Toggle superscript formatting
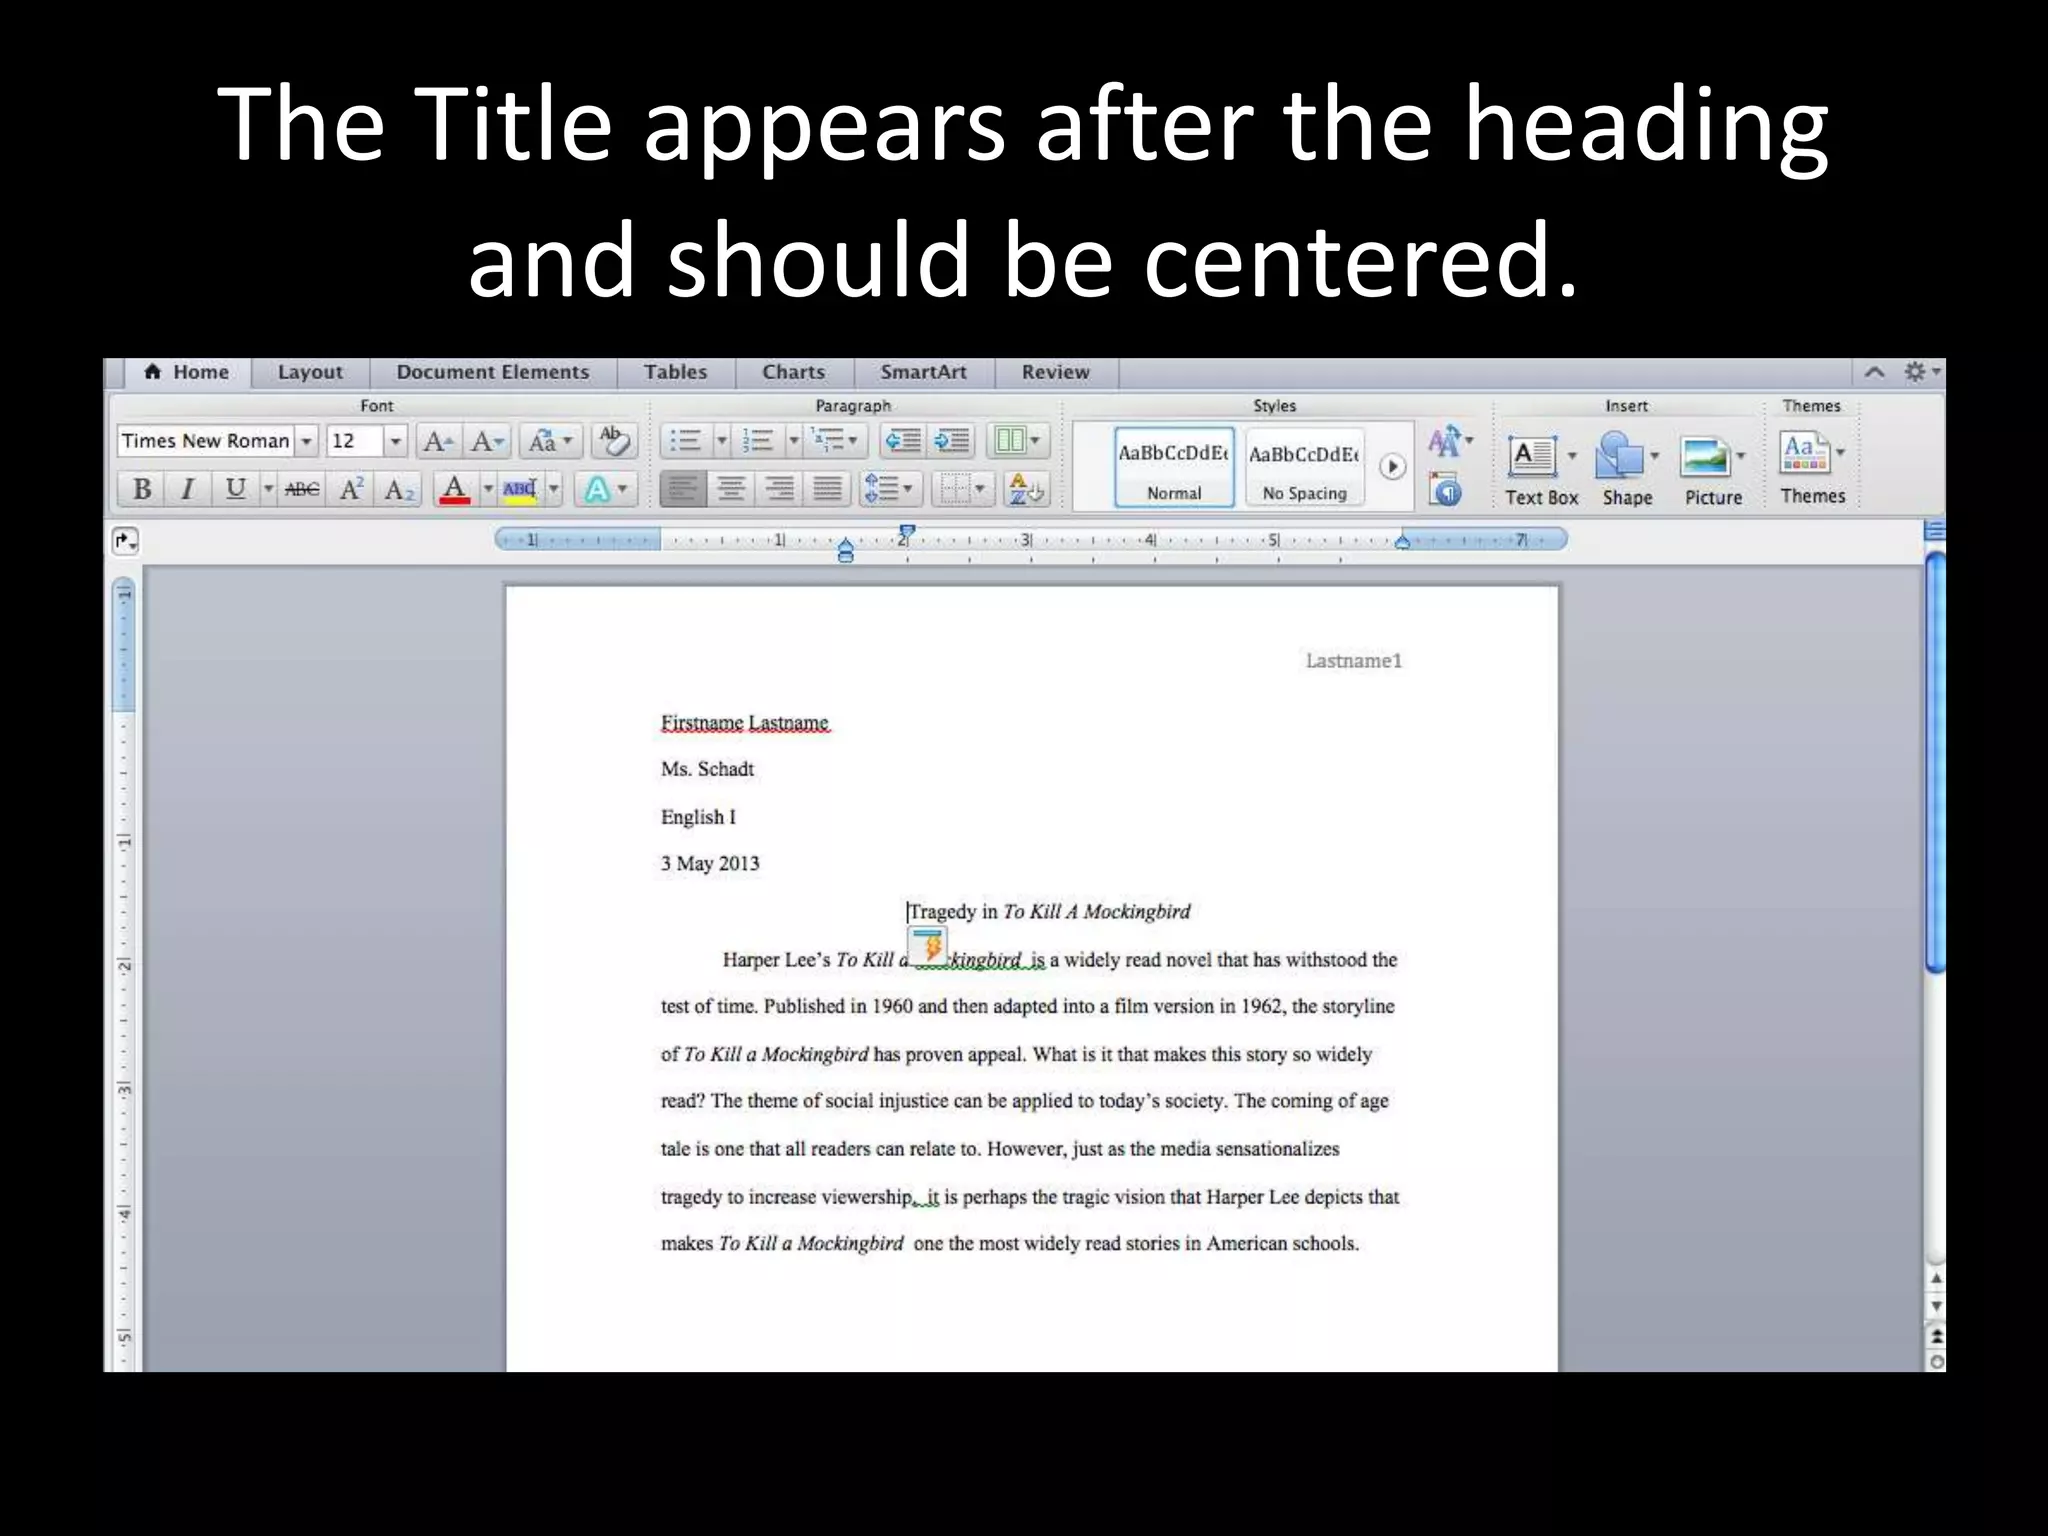Image resolution: width=2048 pixels, height=1536 pixels. coord(351,489)
